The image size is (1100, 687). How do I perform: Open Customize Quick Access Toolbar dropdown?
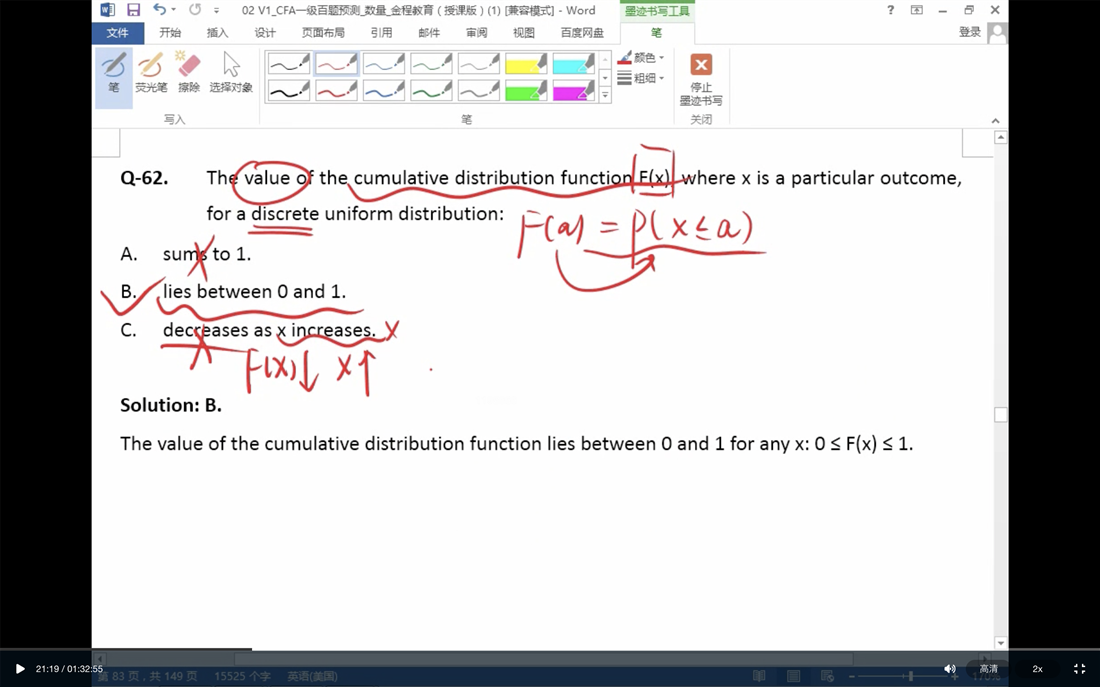[x=216, y=11]
